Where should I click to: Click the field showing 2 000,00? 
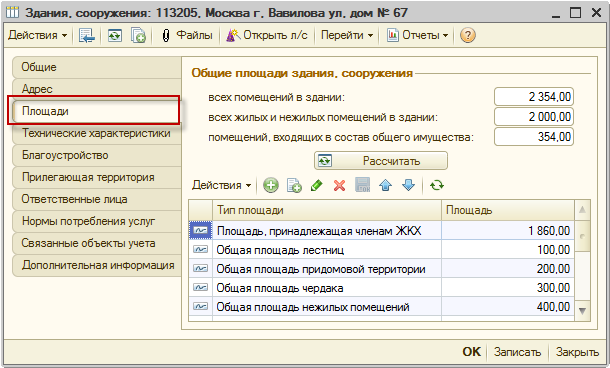pos(534,117)
